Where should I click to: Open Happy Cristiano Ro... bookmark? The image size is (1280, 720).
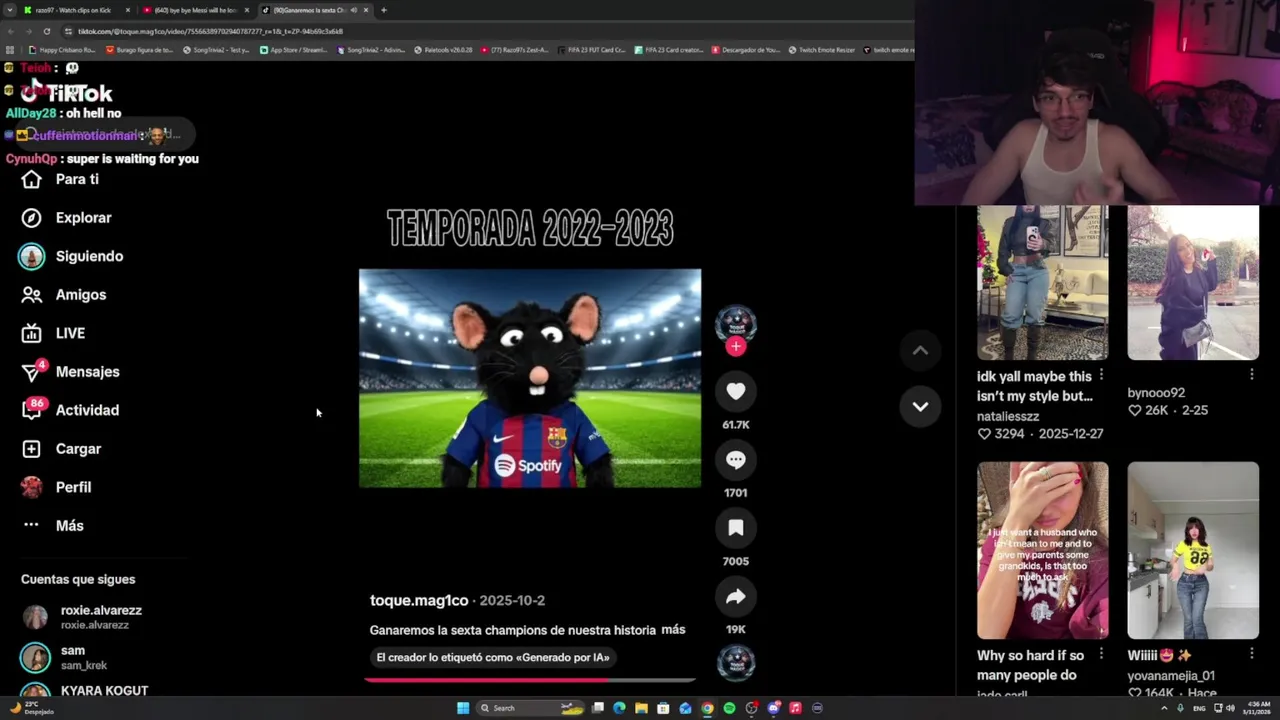tap(62, 50)
